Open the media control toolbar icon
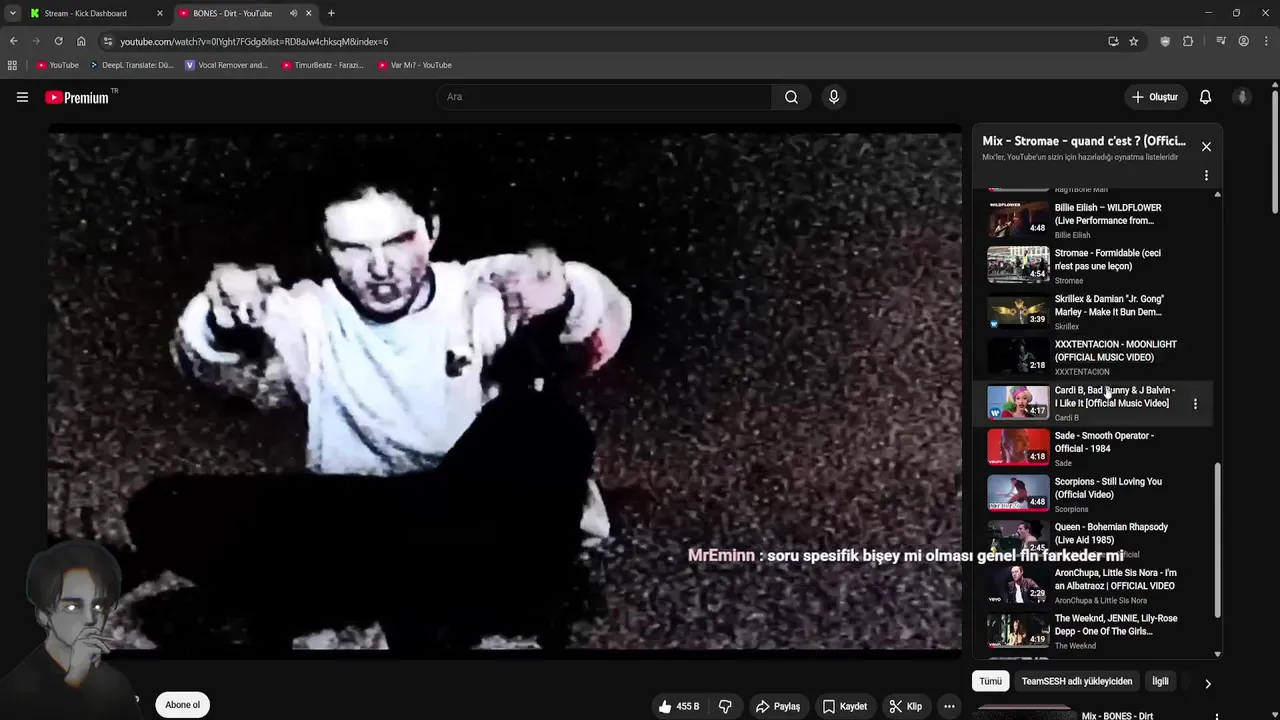The image size is (1280, 720). 1221,41
